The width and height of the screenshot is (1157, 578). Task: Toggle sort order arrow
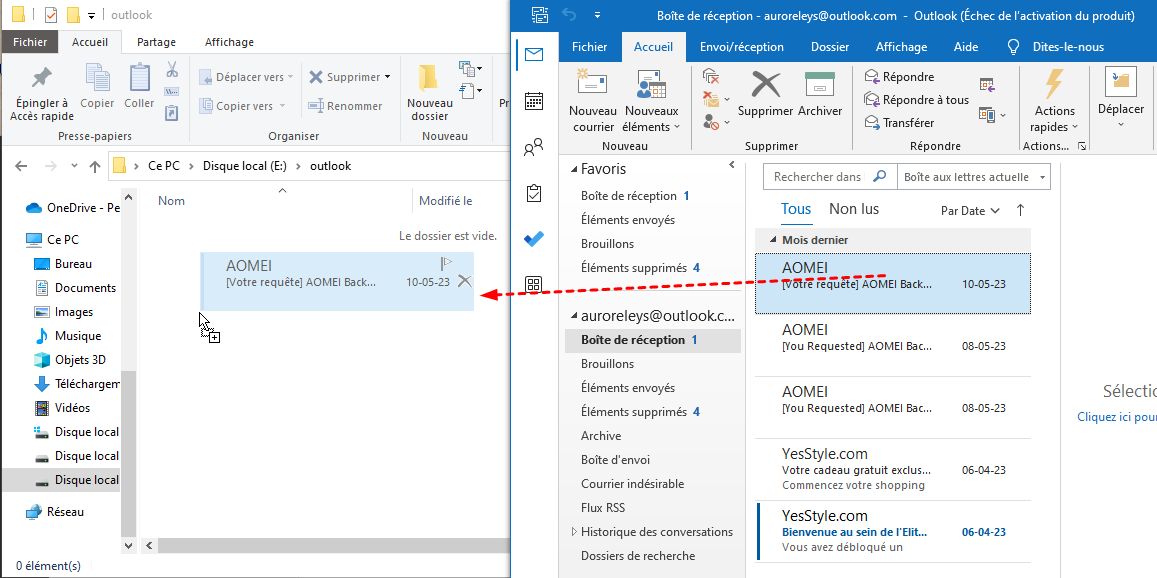(1020, 210)
